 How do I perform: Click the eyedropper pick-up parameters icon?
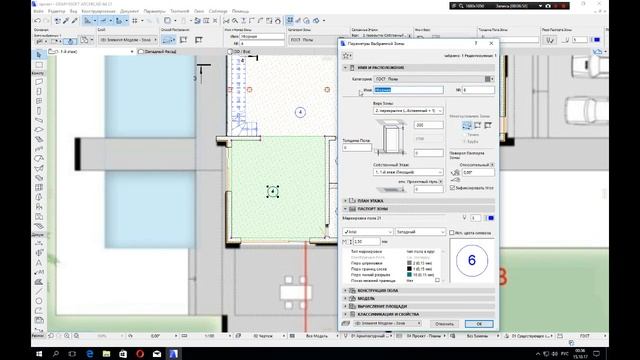pos(66,20)
